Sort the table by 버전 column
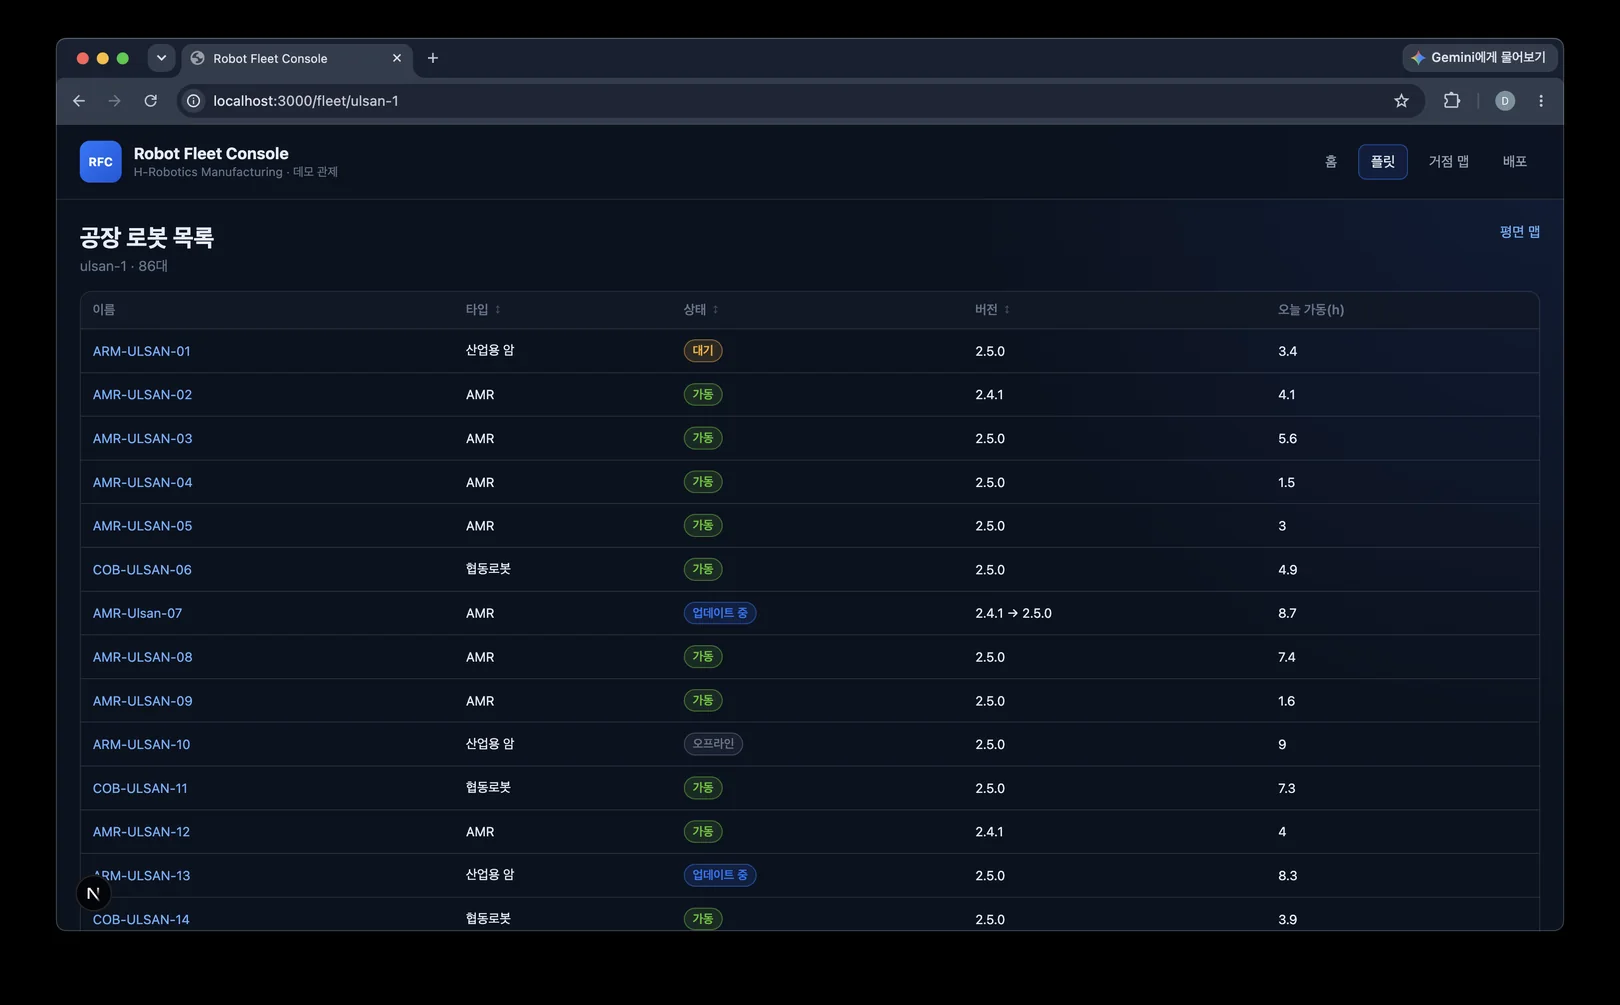 pos(993,310)
